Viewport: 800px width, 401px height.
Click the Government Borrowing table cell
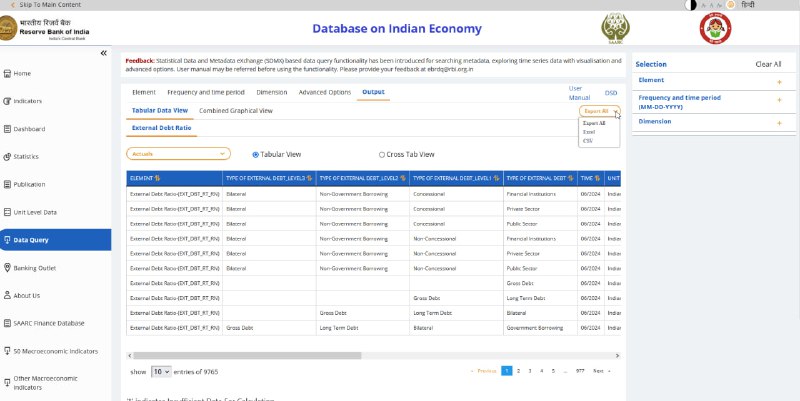[540, 328]
